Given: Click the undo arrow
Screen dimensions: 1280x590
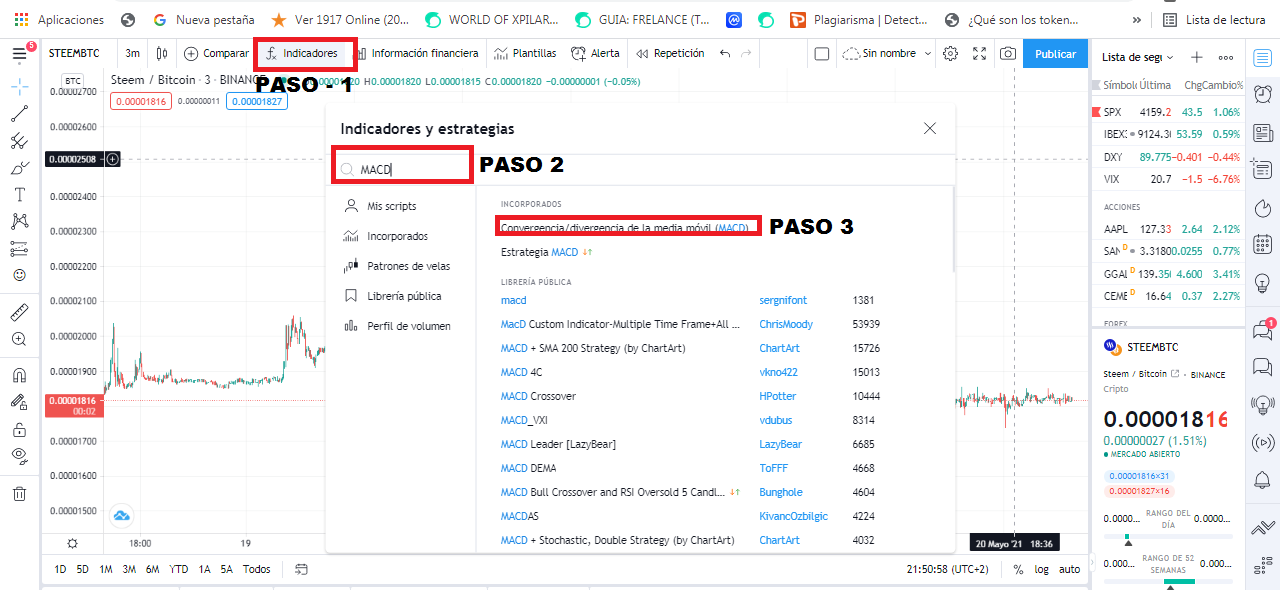Looking at the screenshot, I should (725, 53).
